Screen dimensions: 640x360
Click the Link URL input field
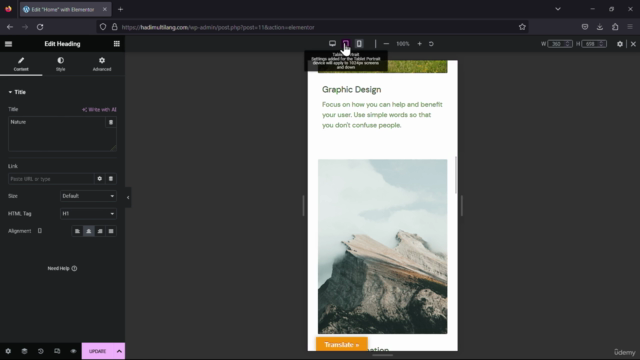[x=51, y=179]
